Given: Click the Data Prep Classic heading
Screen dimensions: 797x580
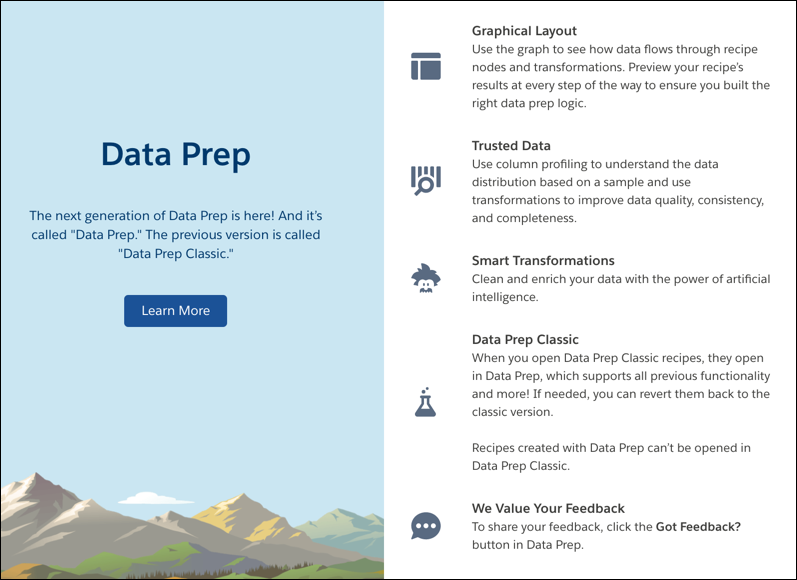Looking at the screenshot, I should tap(525, 340).
